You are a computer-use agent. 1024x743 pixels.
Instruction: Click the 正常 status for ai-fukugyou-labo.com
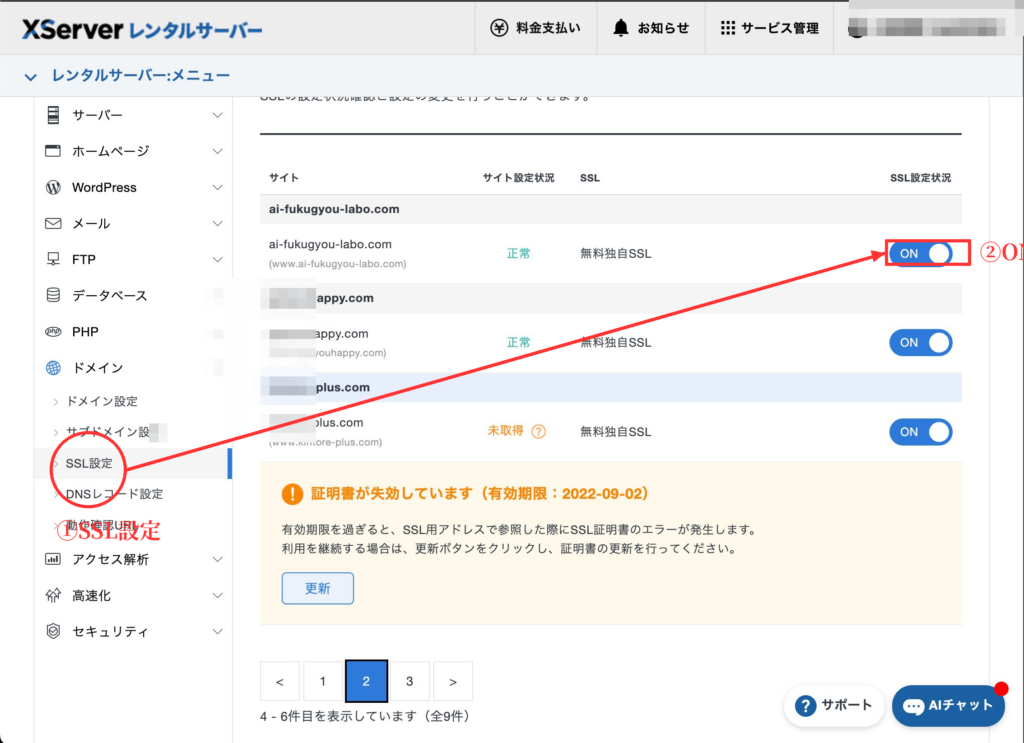pos(519,253)
